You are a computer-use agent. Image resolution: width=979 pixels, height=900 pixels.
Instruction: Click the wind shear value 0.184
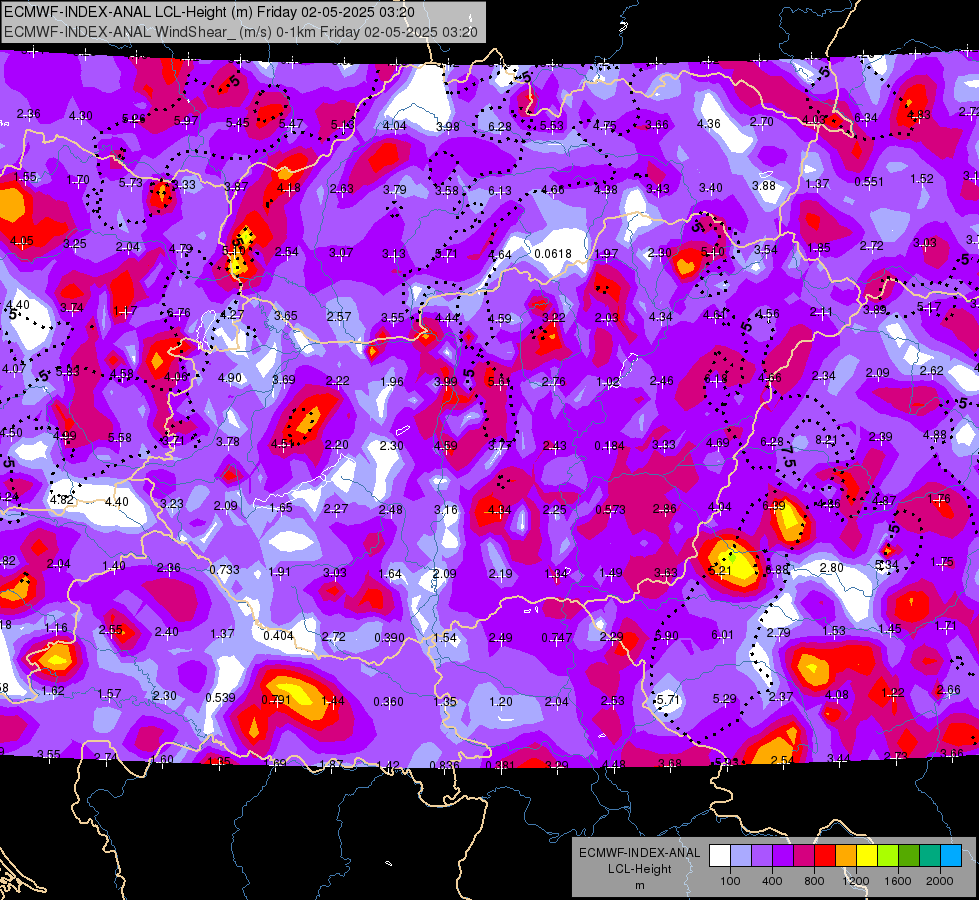click(609, 445)
